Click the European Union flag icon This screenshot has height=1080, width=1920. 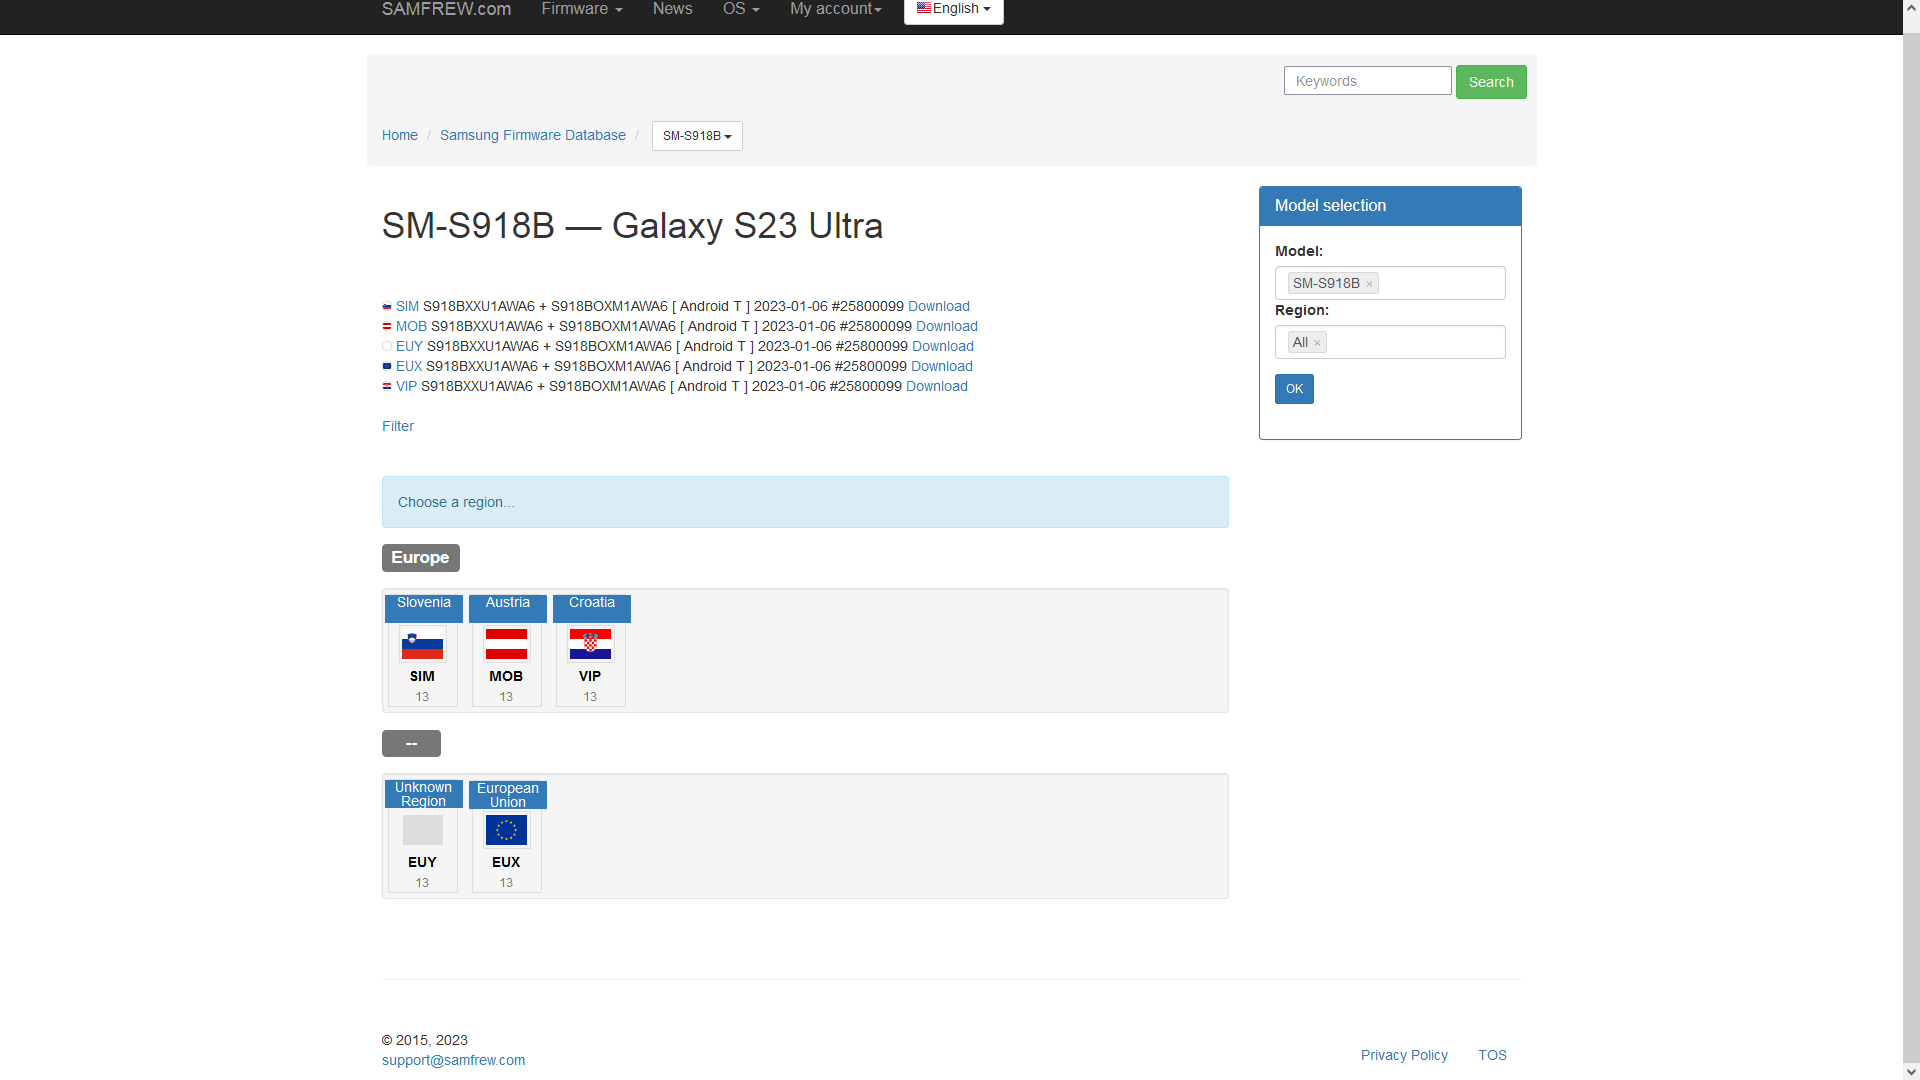(506, 830)
